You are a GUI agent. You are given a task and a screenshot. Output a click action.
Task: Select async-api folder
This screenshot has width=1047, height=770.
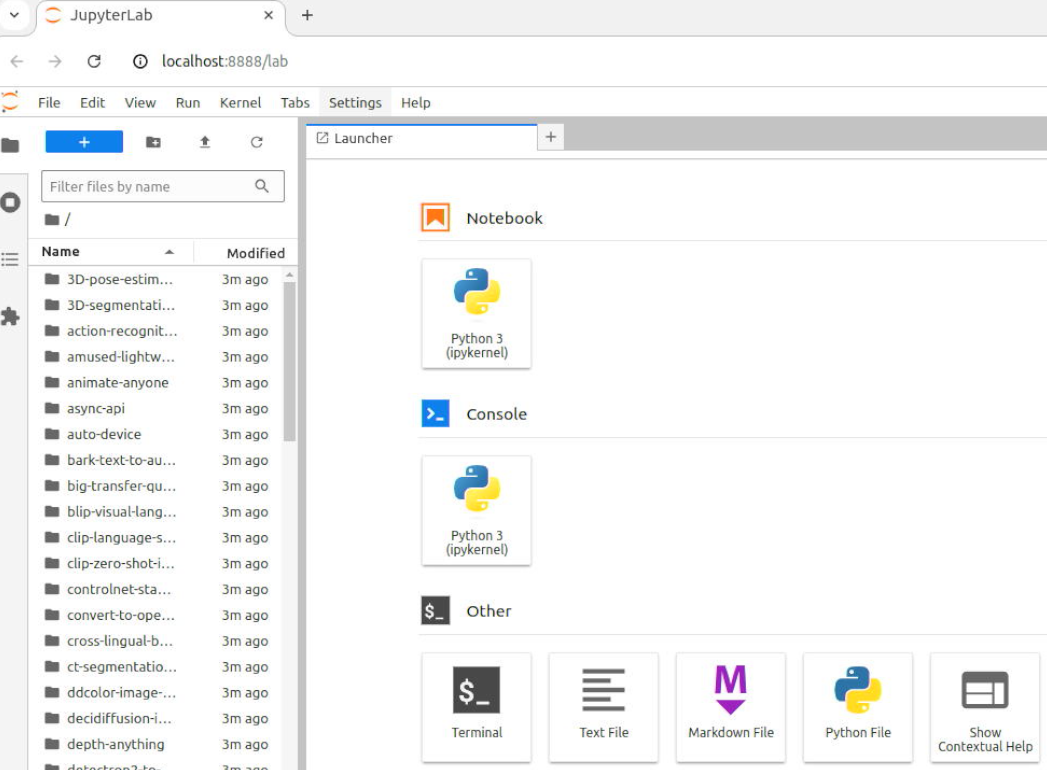point(156,409)
